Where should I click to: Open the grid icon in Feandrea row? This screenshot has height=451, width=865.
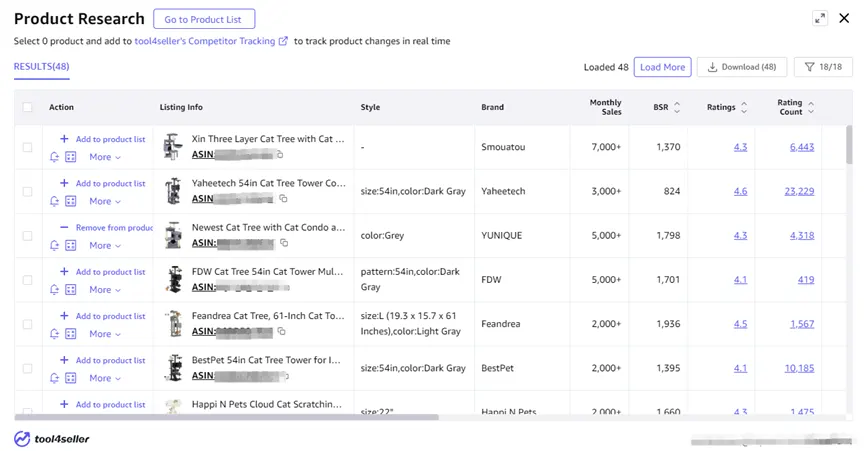click(x=71, y=334)
